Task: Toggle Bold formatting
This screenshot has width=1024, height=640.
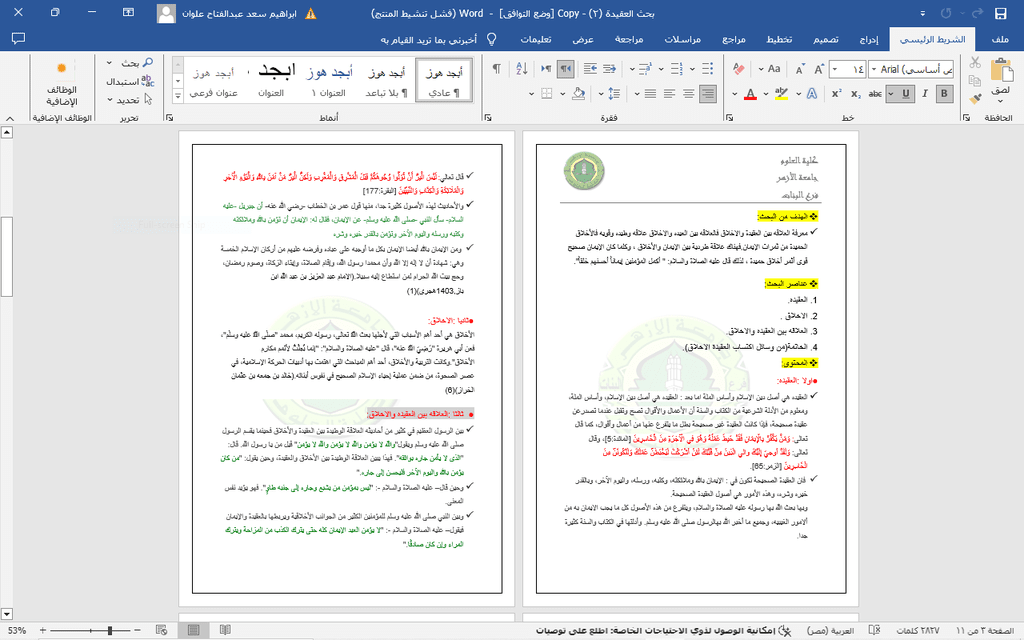Action: pos(944,94)
